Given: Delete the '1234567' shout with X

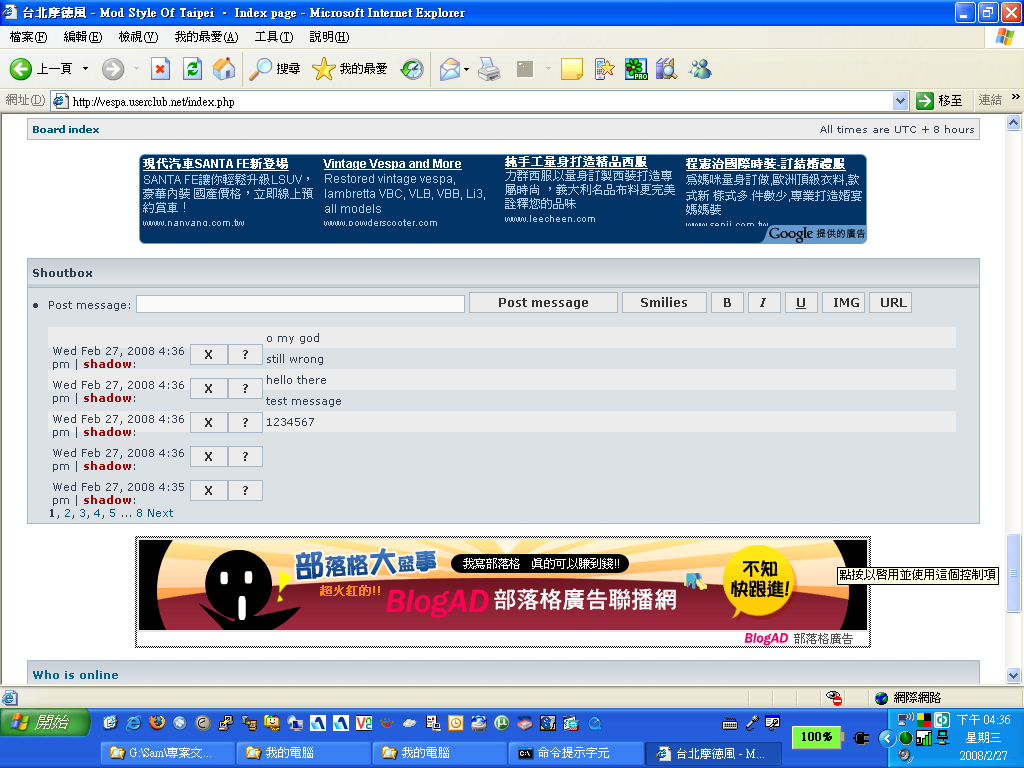Looking at the screenshot, I should tap(208, 490).
